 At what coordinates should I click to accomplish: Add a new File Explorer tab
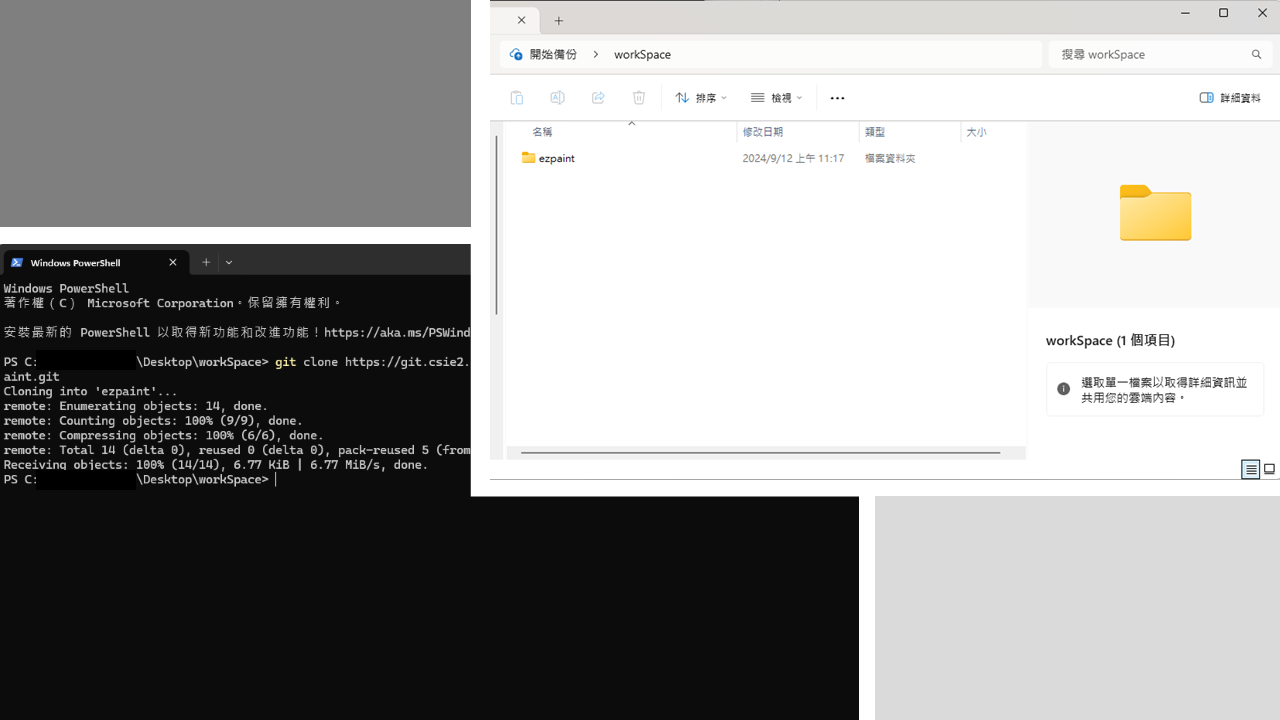click(559, 21)
